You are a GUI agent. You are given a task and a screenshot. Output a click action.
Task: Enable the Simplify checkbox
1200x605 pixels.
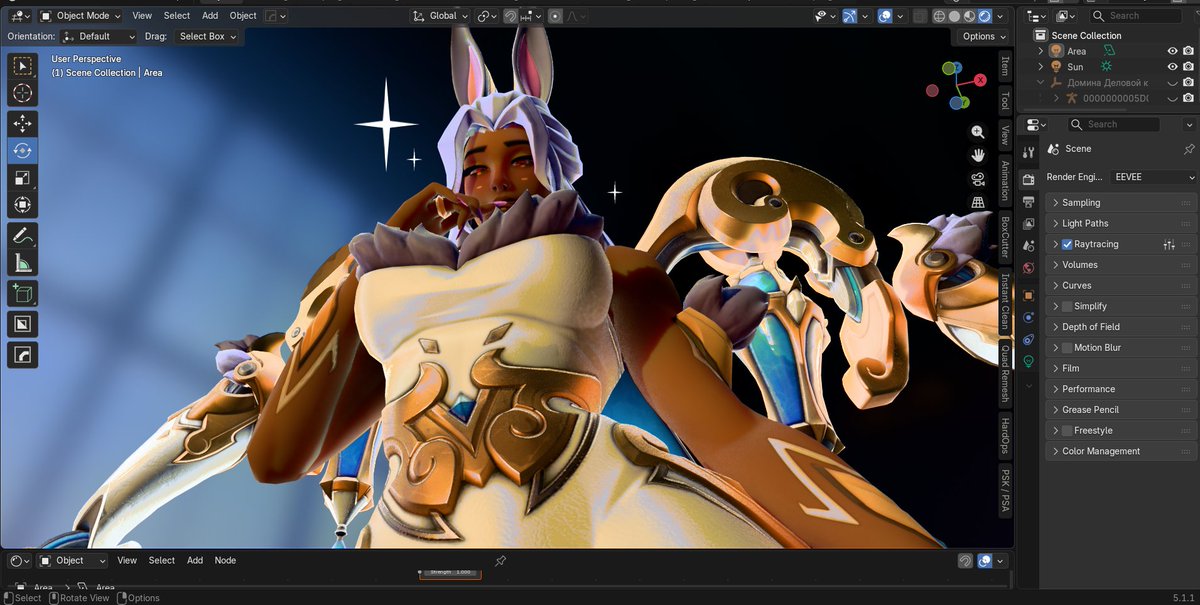pyautogui.click(x=1067, y=306)
